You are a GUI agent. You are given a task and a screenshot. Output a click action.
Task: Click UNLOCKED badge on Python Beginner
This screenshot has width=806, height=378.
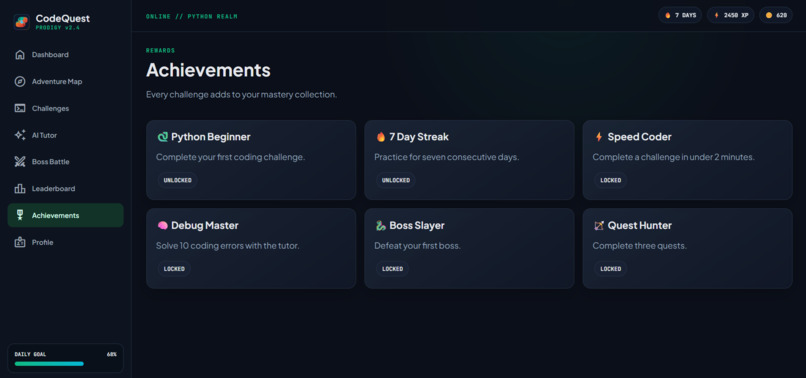pyautogui.click(x=177, y=181)
